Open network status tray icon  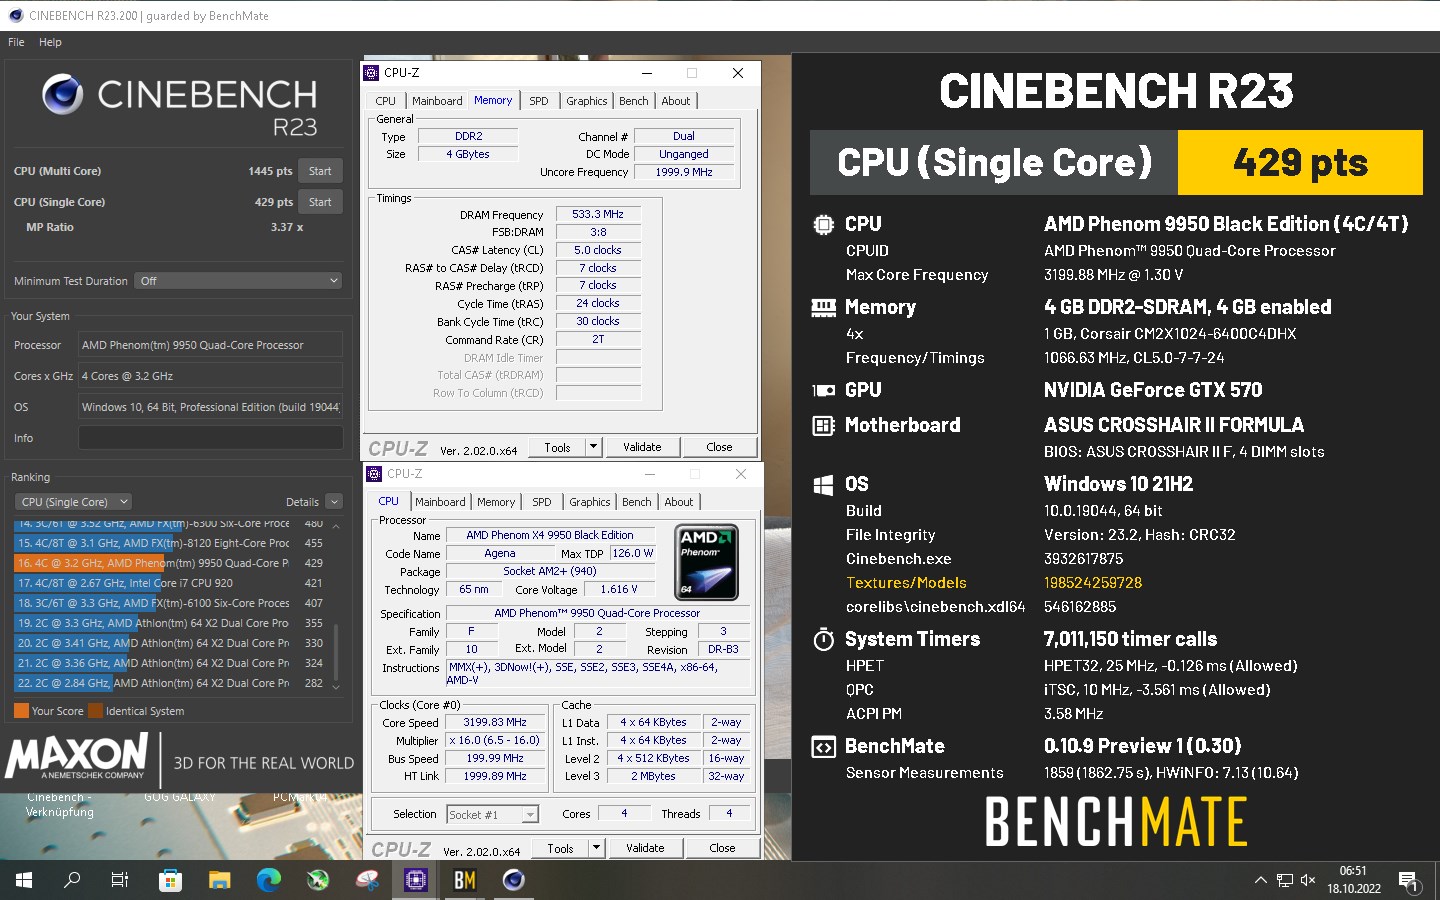(1285, 880)
